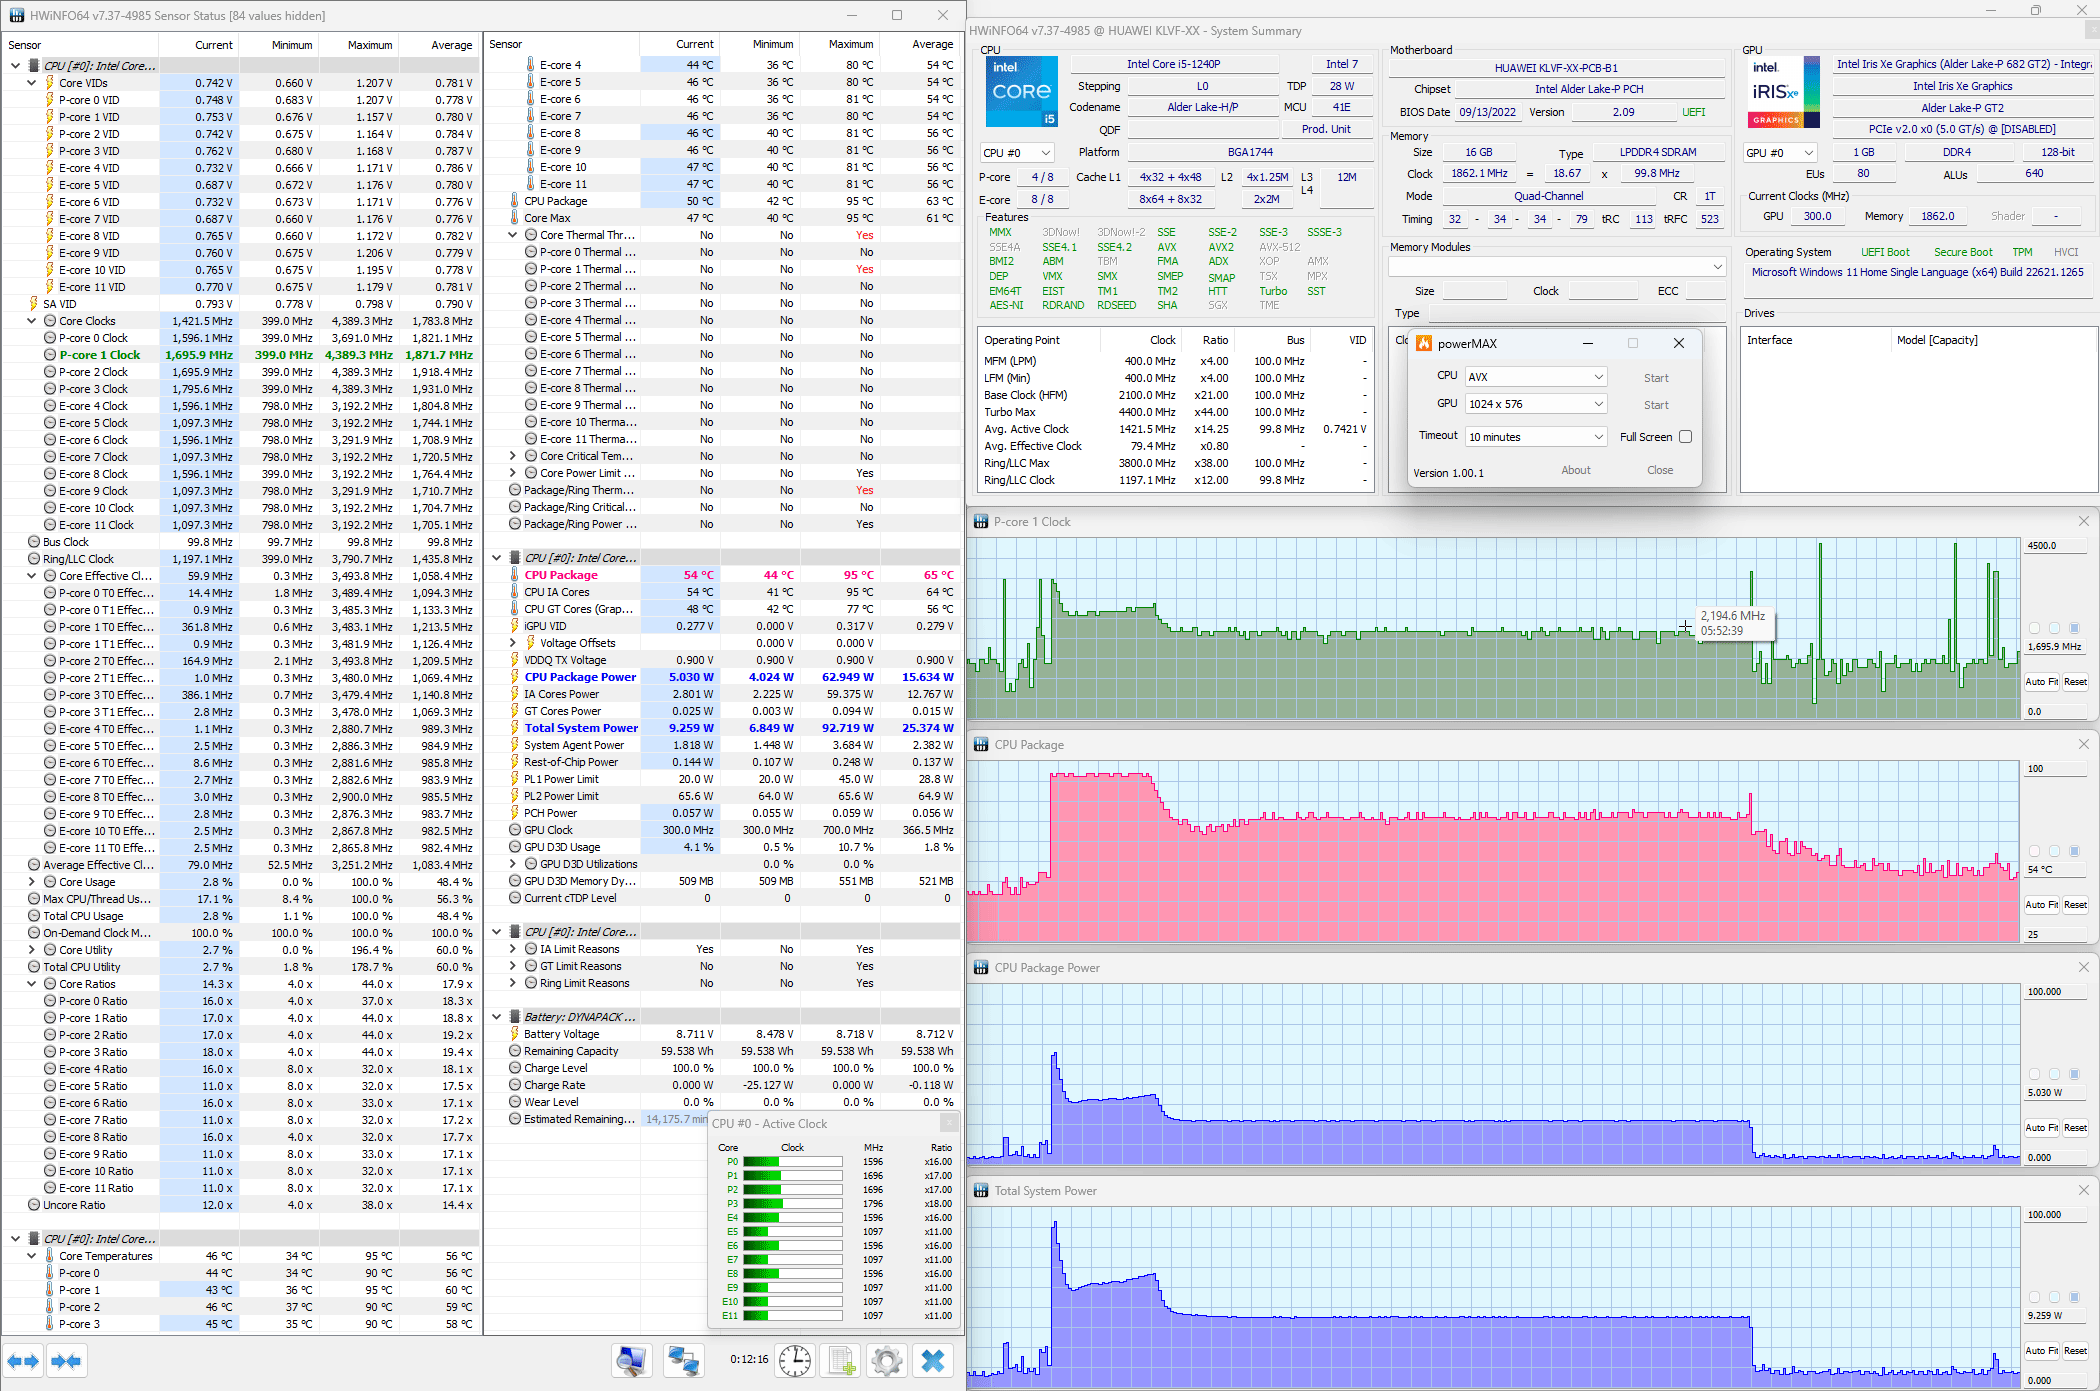Open sensor settings gear icon
Viewport: 2100px width, 1391px height.
tap(886, 1361)
